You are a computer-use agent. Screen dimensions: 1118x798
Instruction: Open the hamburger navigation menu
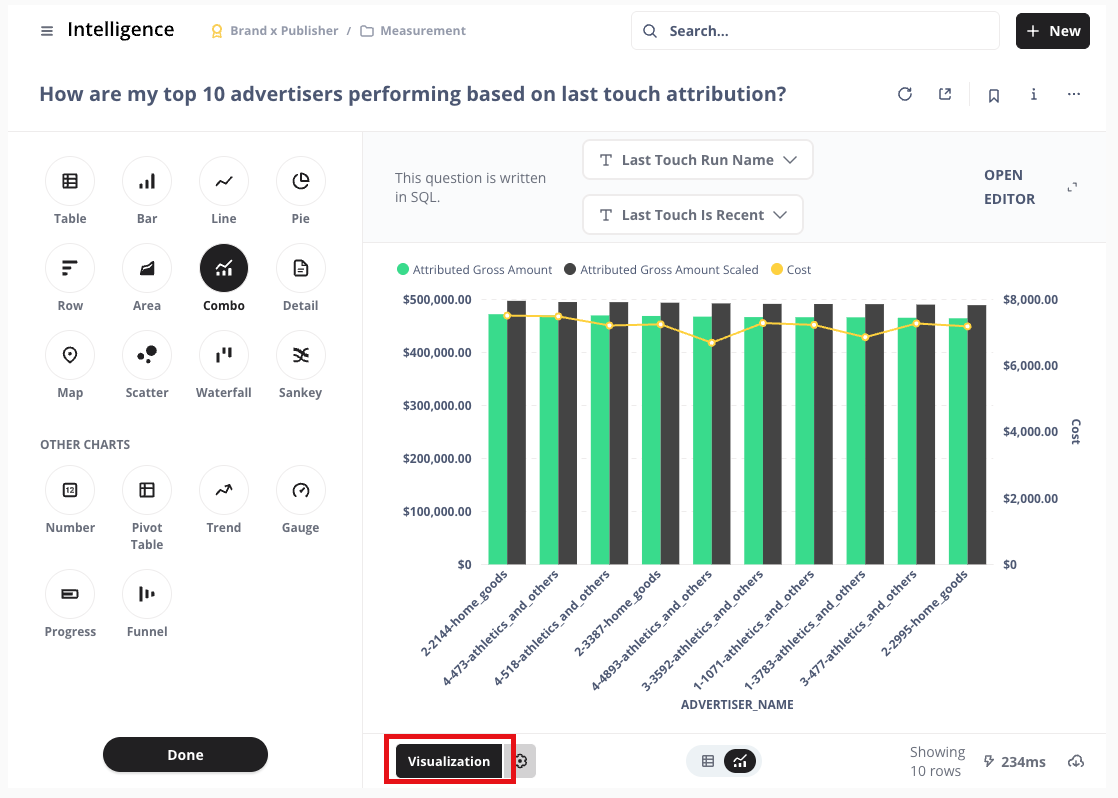point(47,31)
